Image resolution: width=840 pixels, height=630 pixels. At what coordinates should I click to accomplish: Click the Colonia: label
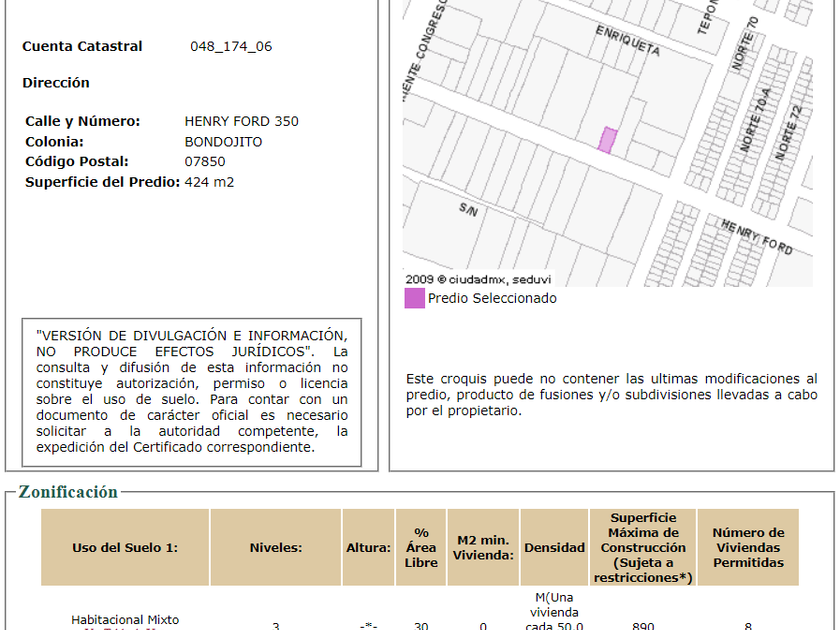tap(55, 142)
